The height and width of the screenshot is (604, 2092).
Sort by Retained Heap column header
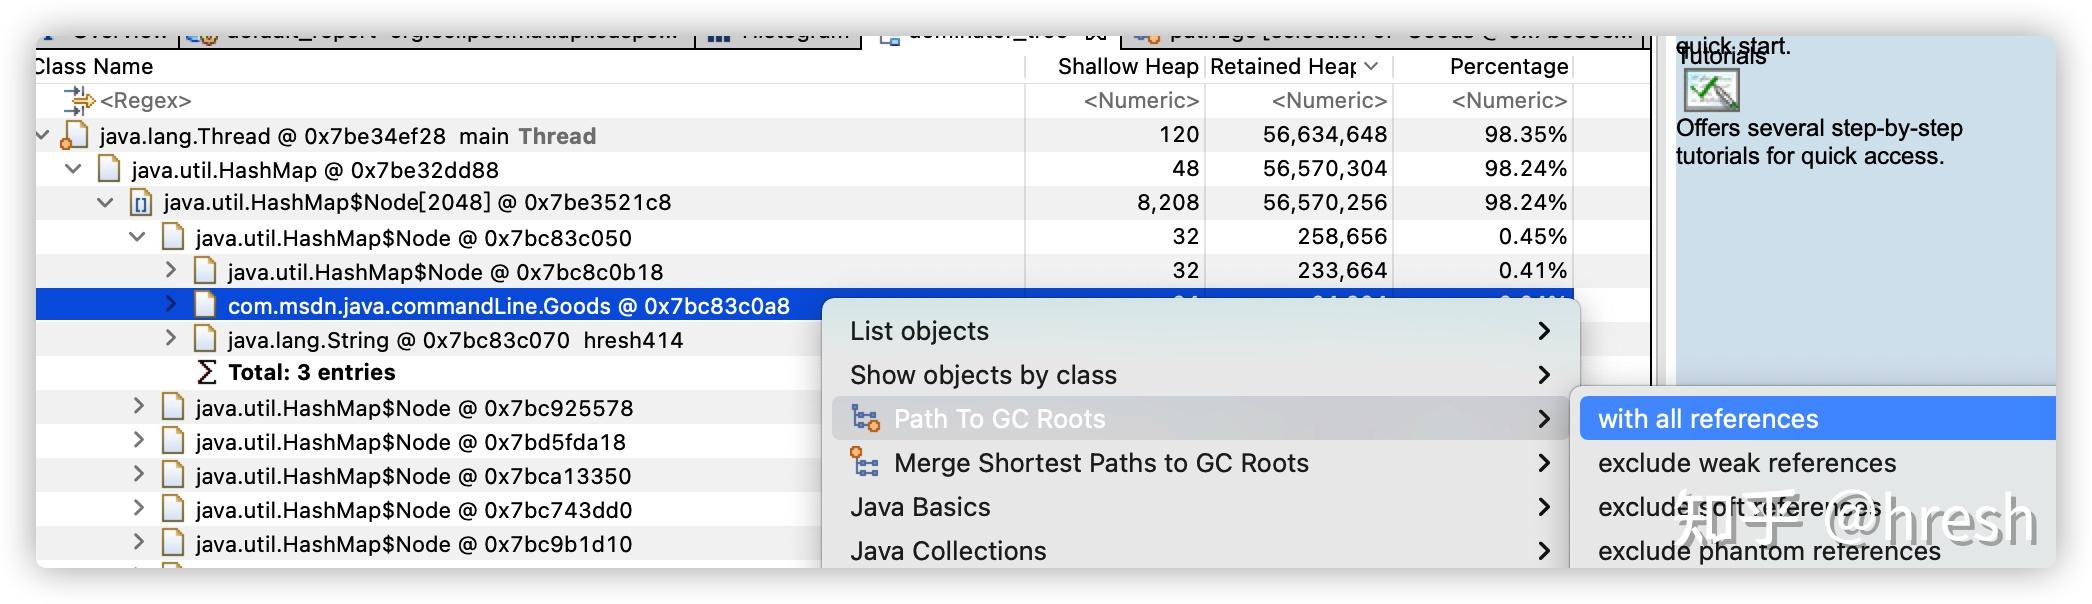point(1283,67)
